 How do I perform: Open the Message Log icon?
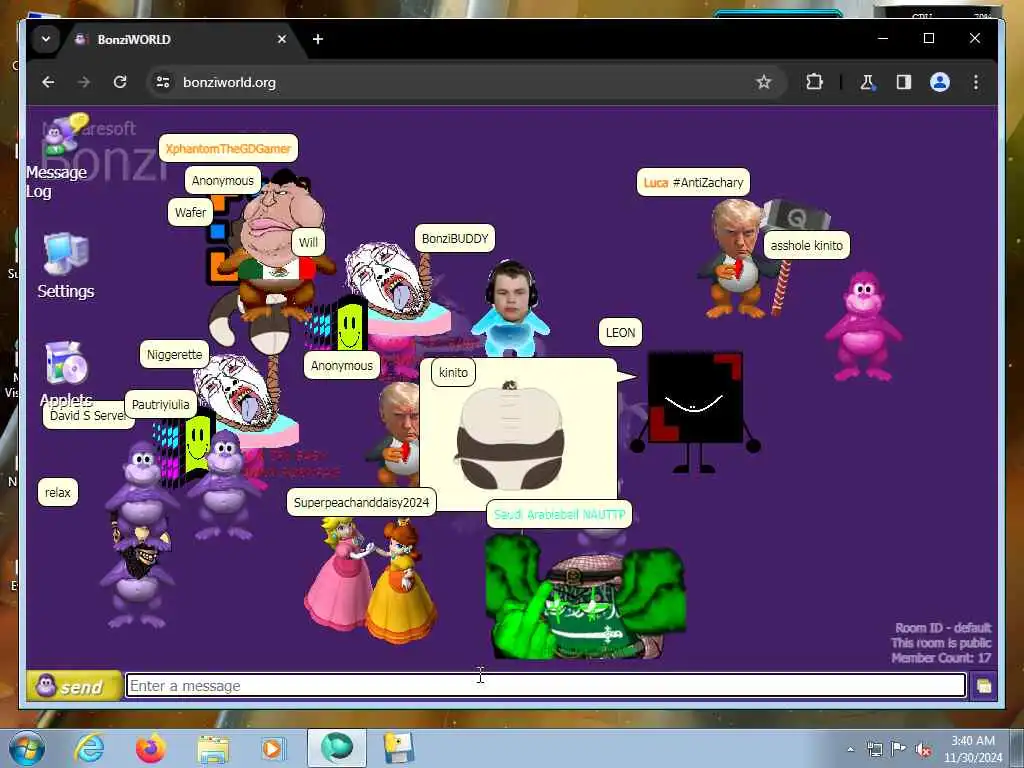(x=65, y=134)
